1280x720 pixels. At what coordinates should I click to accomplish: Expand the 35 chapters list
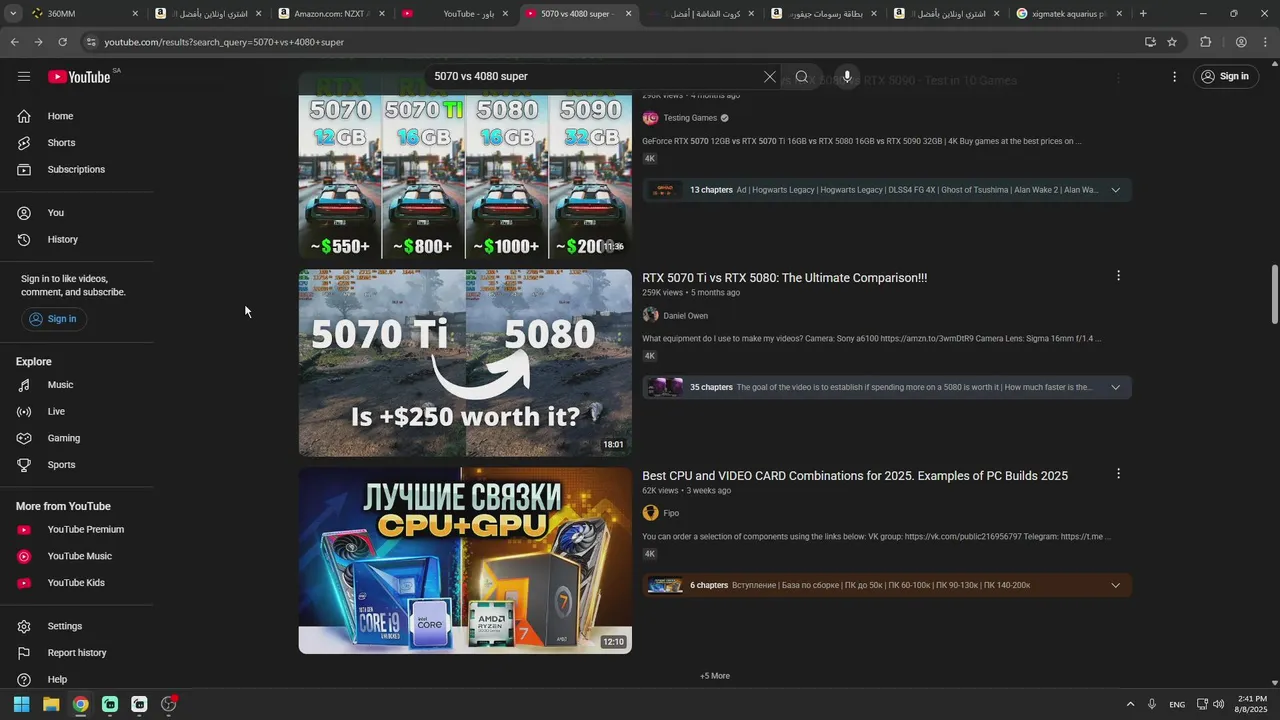pos(1116,387)
